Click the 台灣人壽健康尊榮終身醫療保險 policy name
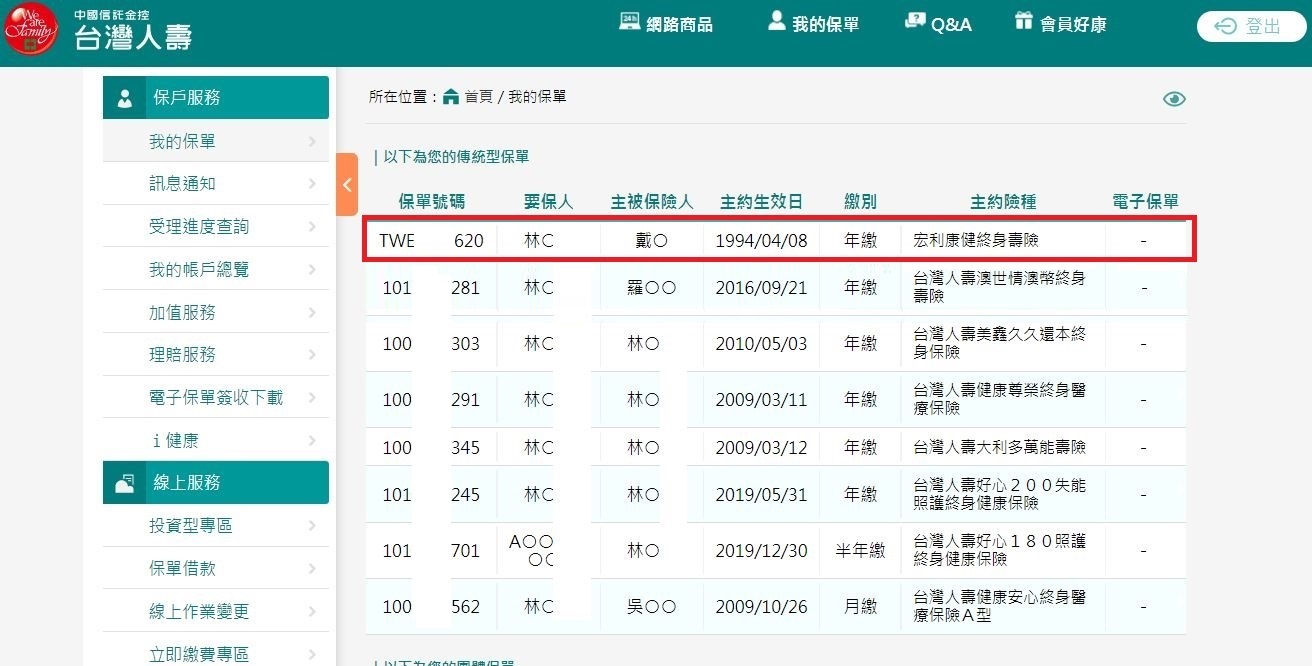 tap(999, 400)
